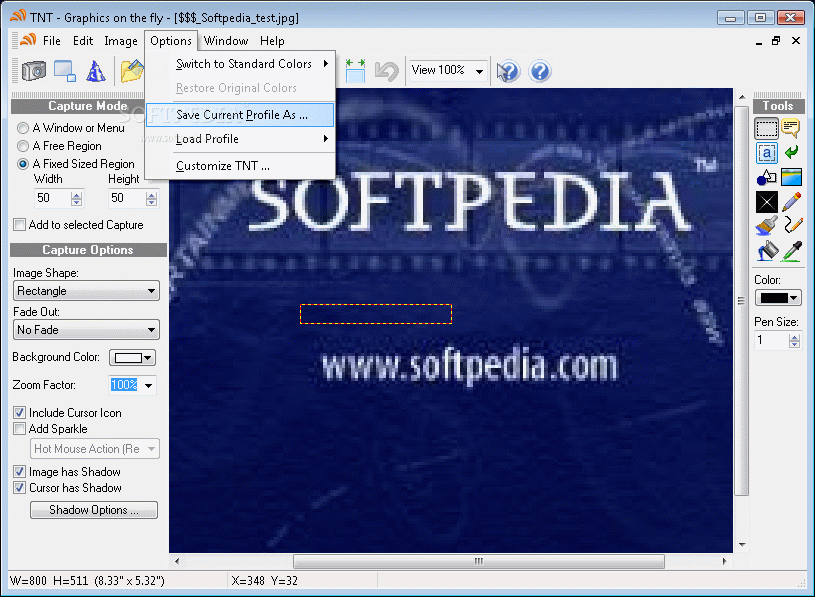Screen dimensions: 815x597
Task: Select the paintbrush tool
Action: (x=767, y=226)
